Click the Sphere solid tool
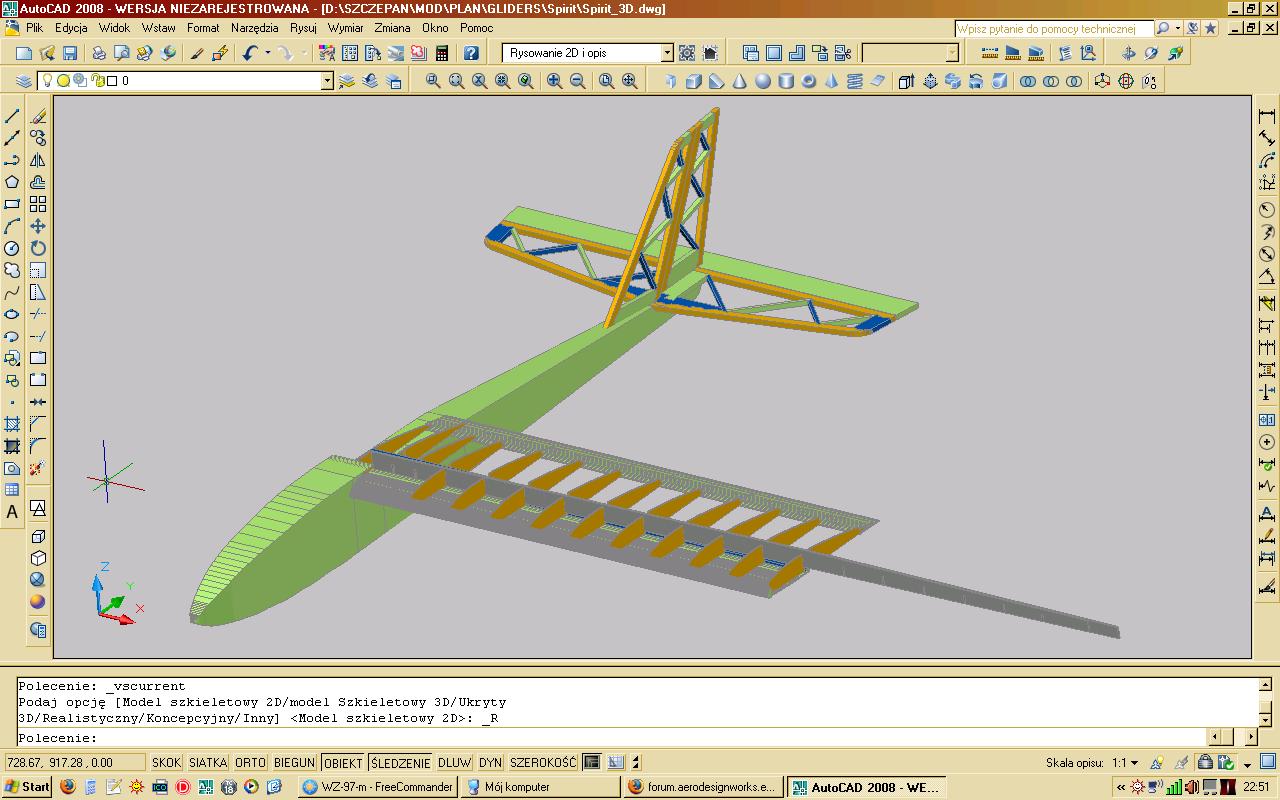The width and height of the screenshot is (1280, 800). click(763, 81)
